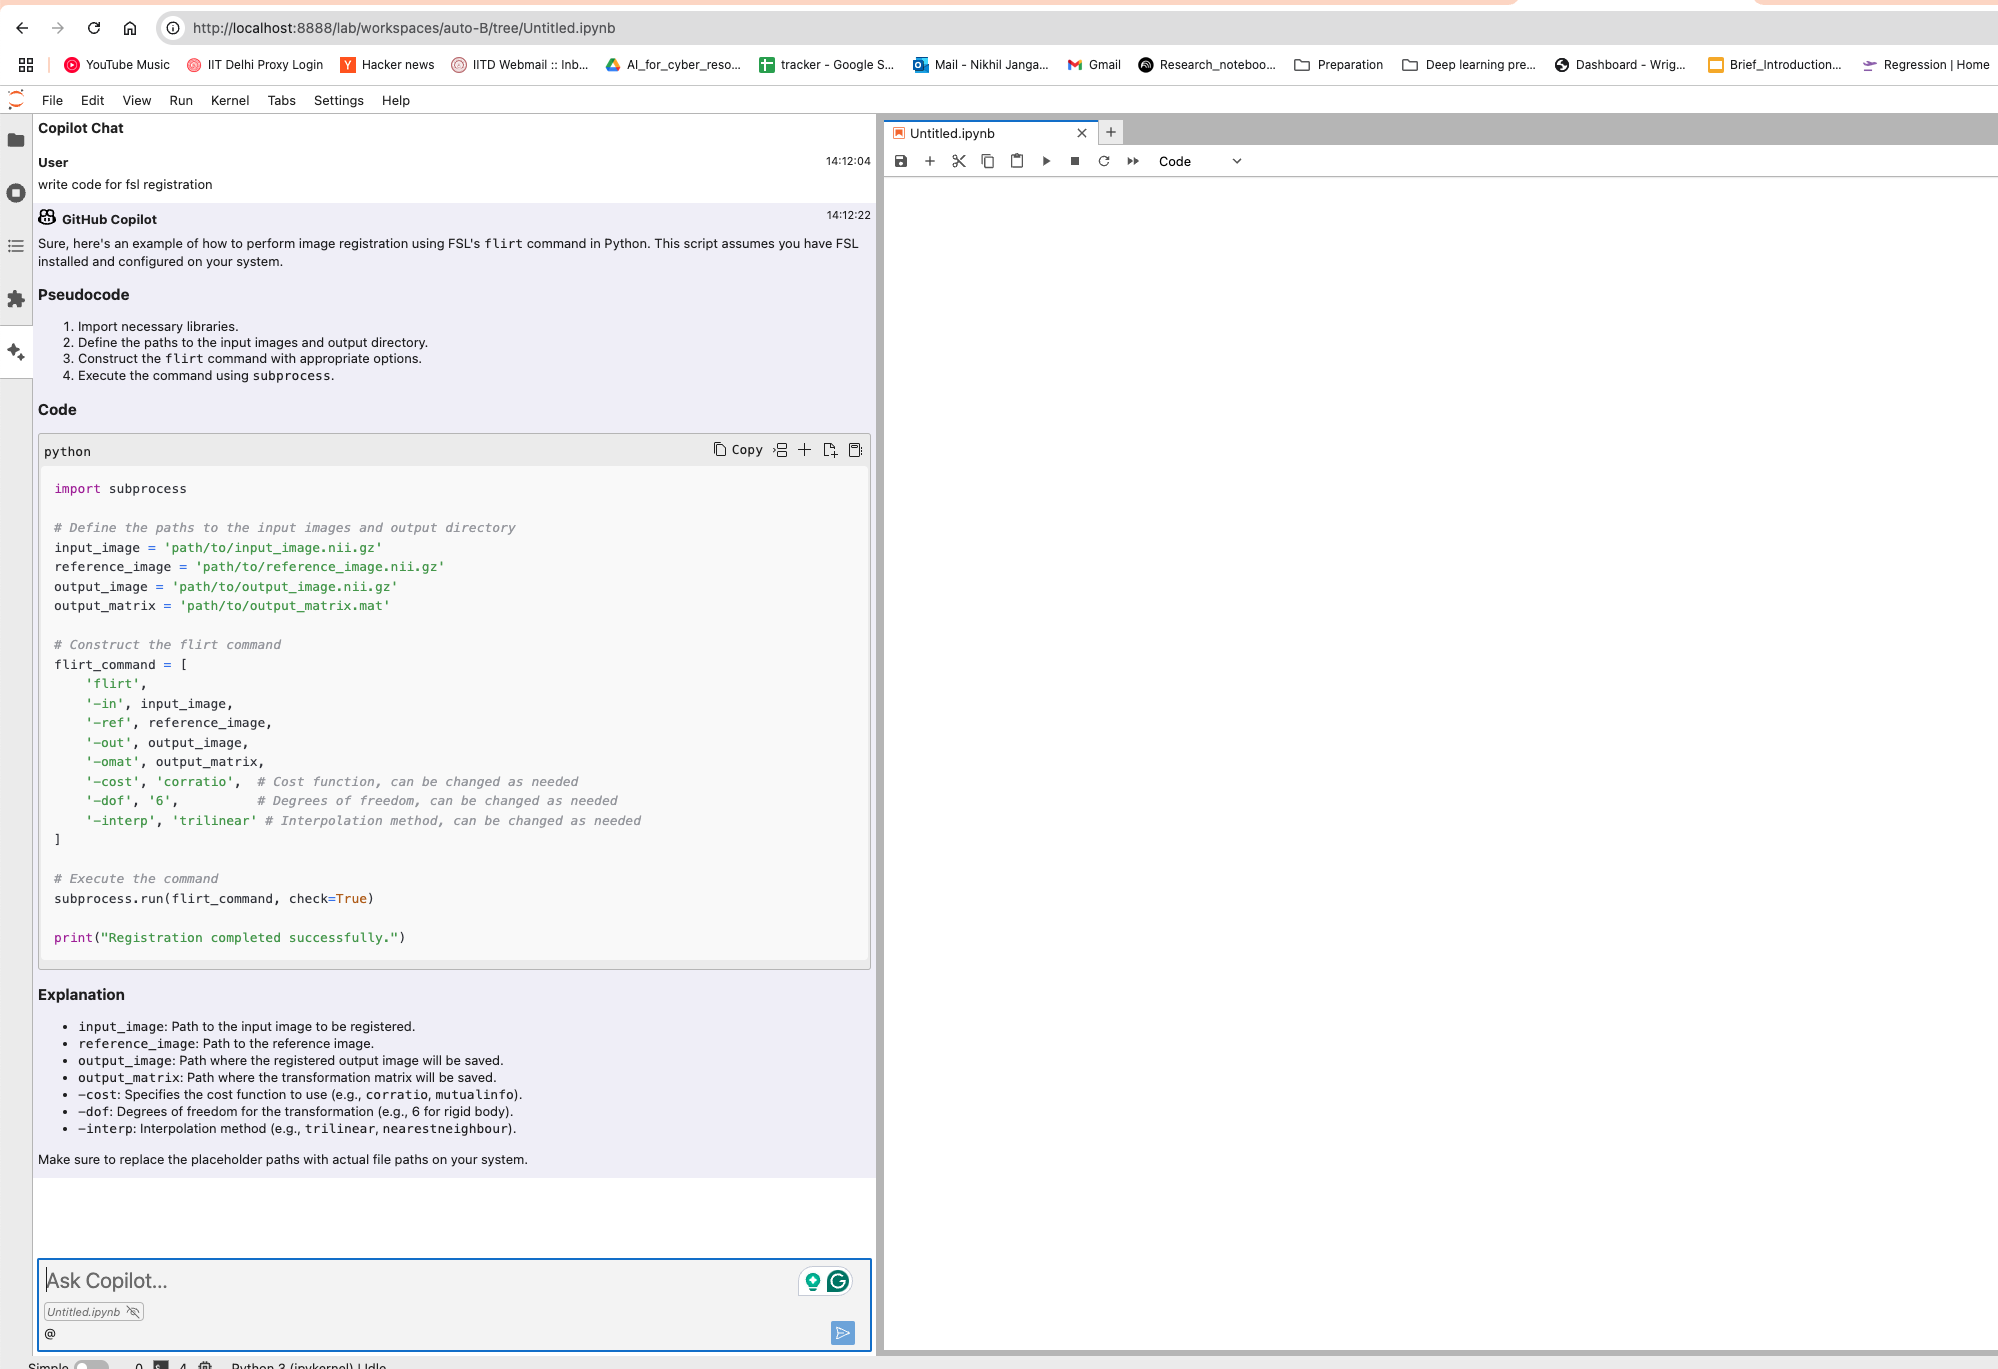The width and height of the screenshot is (1998, 1369).
Task: Run the selected notebook cell
Action: point(1046,161)
